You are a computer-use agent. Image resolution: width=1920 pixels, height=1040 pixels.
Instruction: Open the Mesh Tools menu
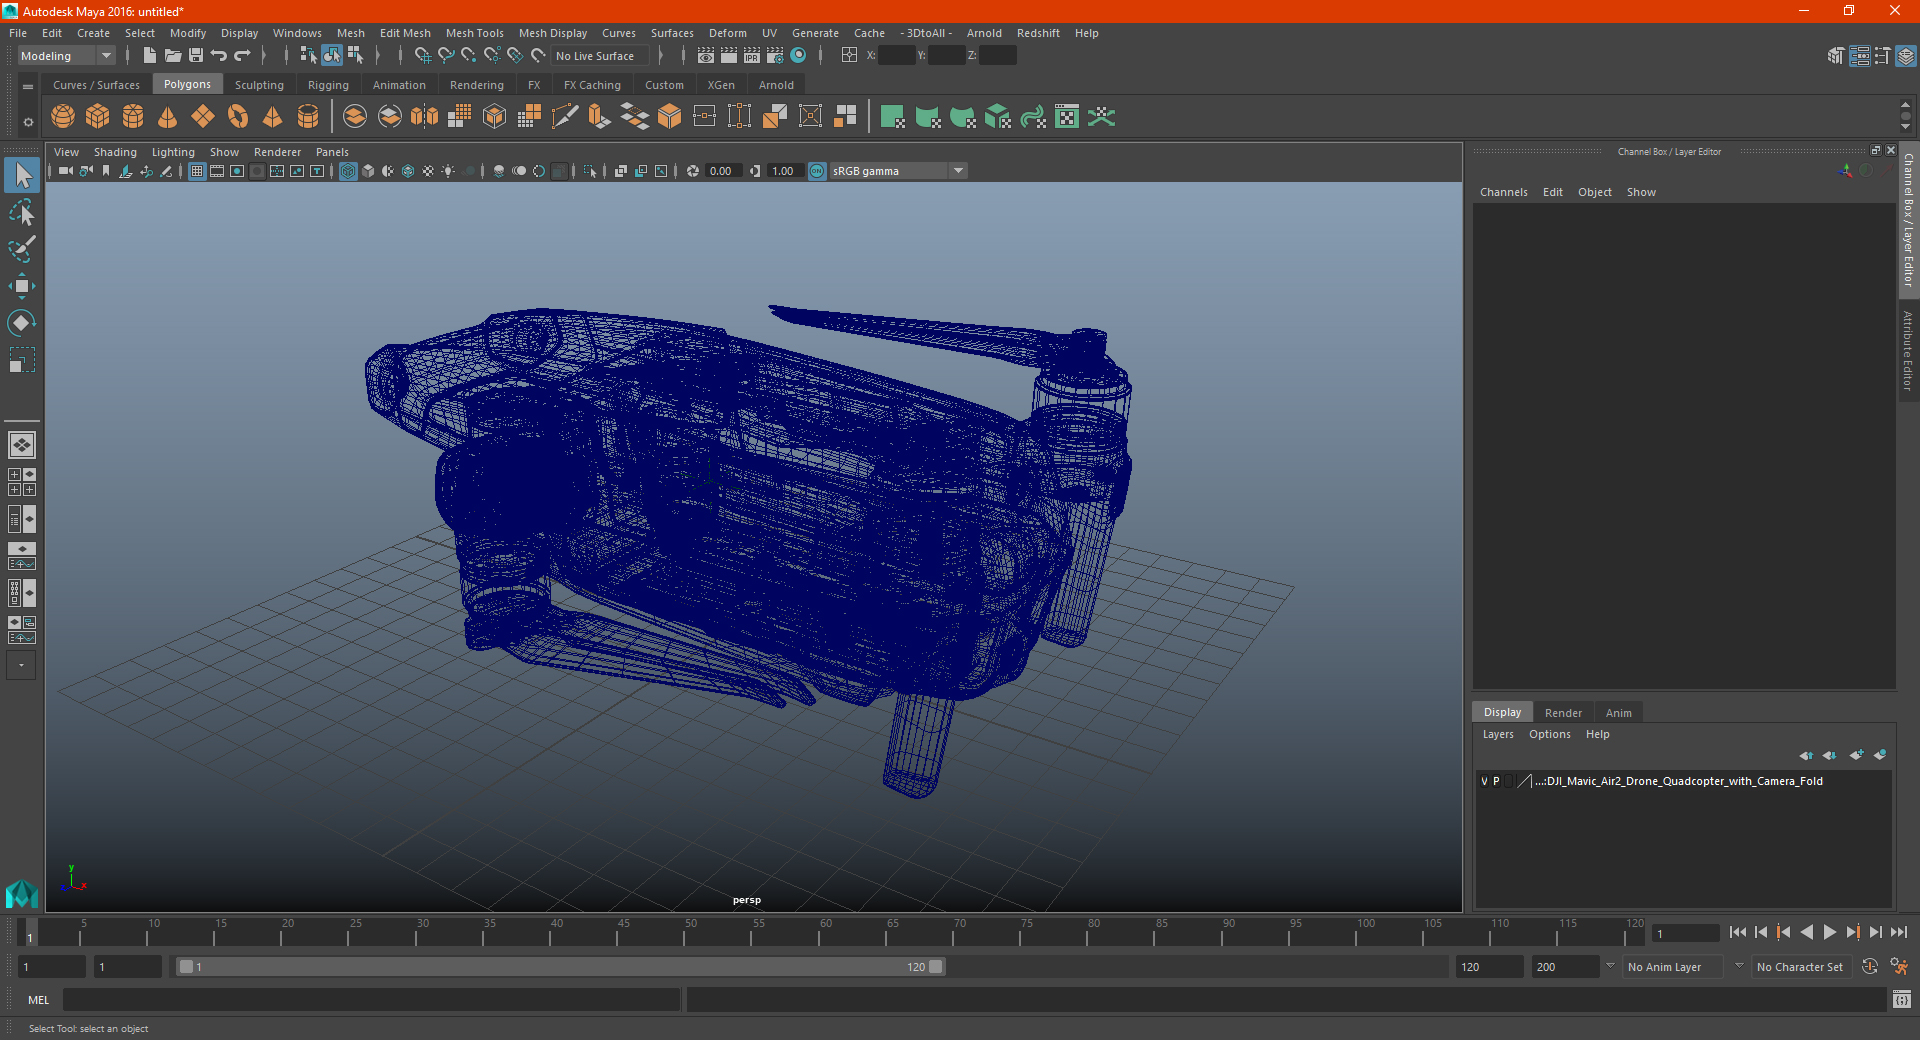coord(474,33)
